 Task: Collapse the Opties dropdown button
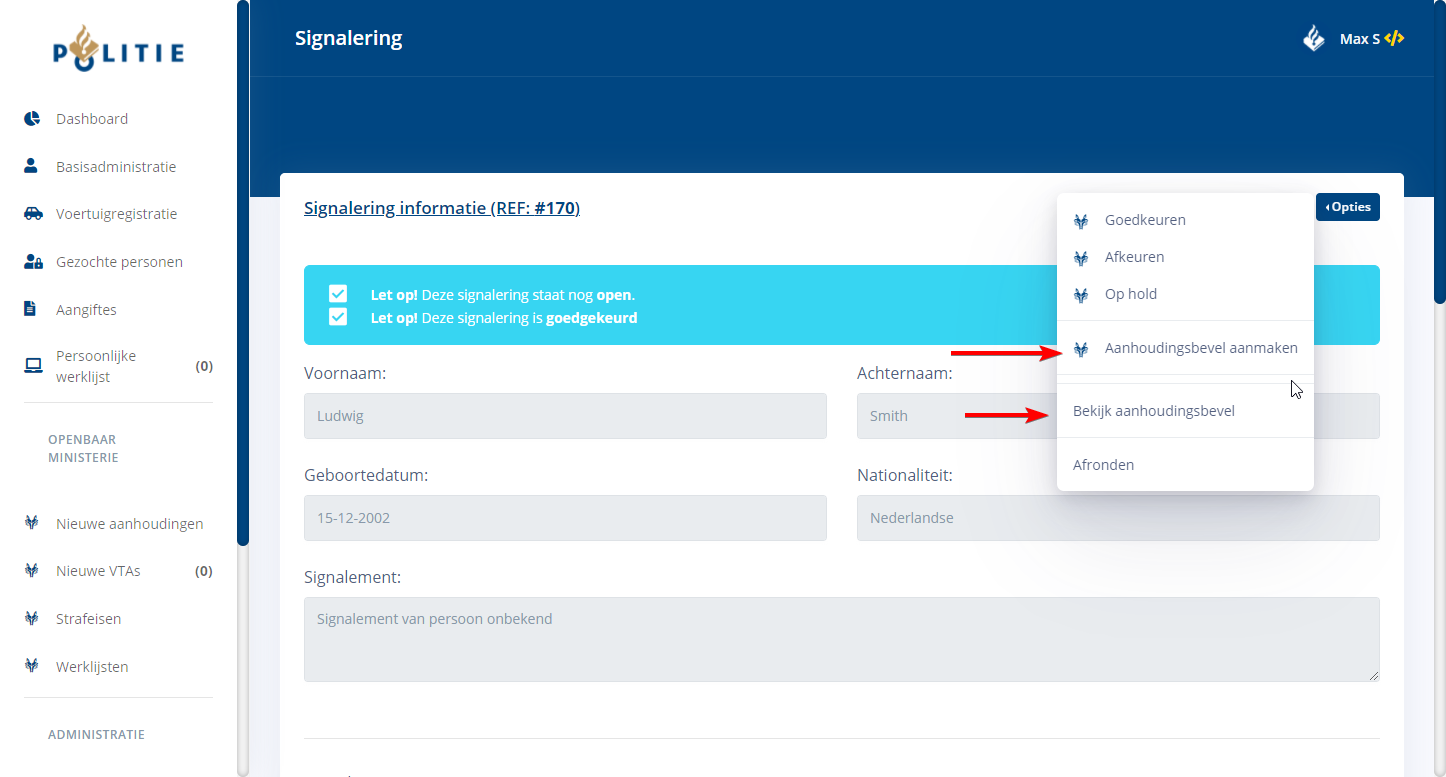point(1347,207)
